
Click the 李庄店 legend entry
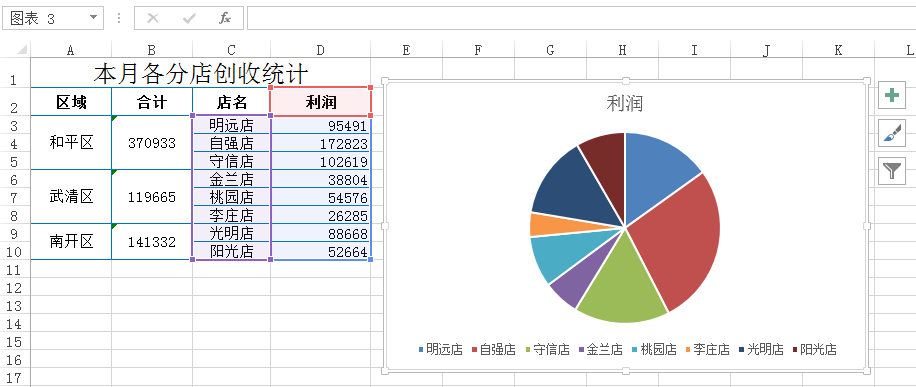click(707, 350)
